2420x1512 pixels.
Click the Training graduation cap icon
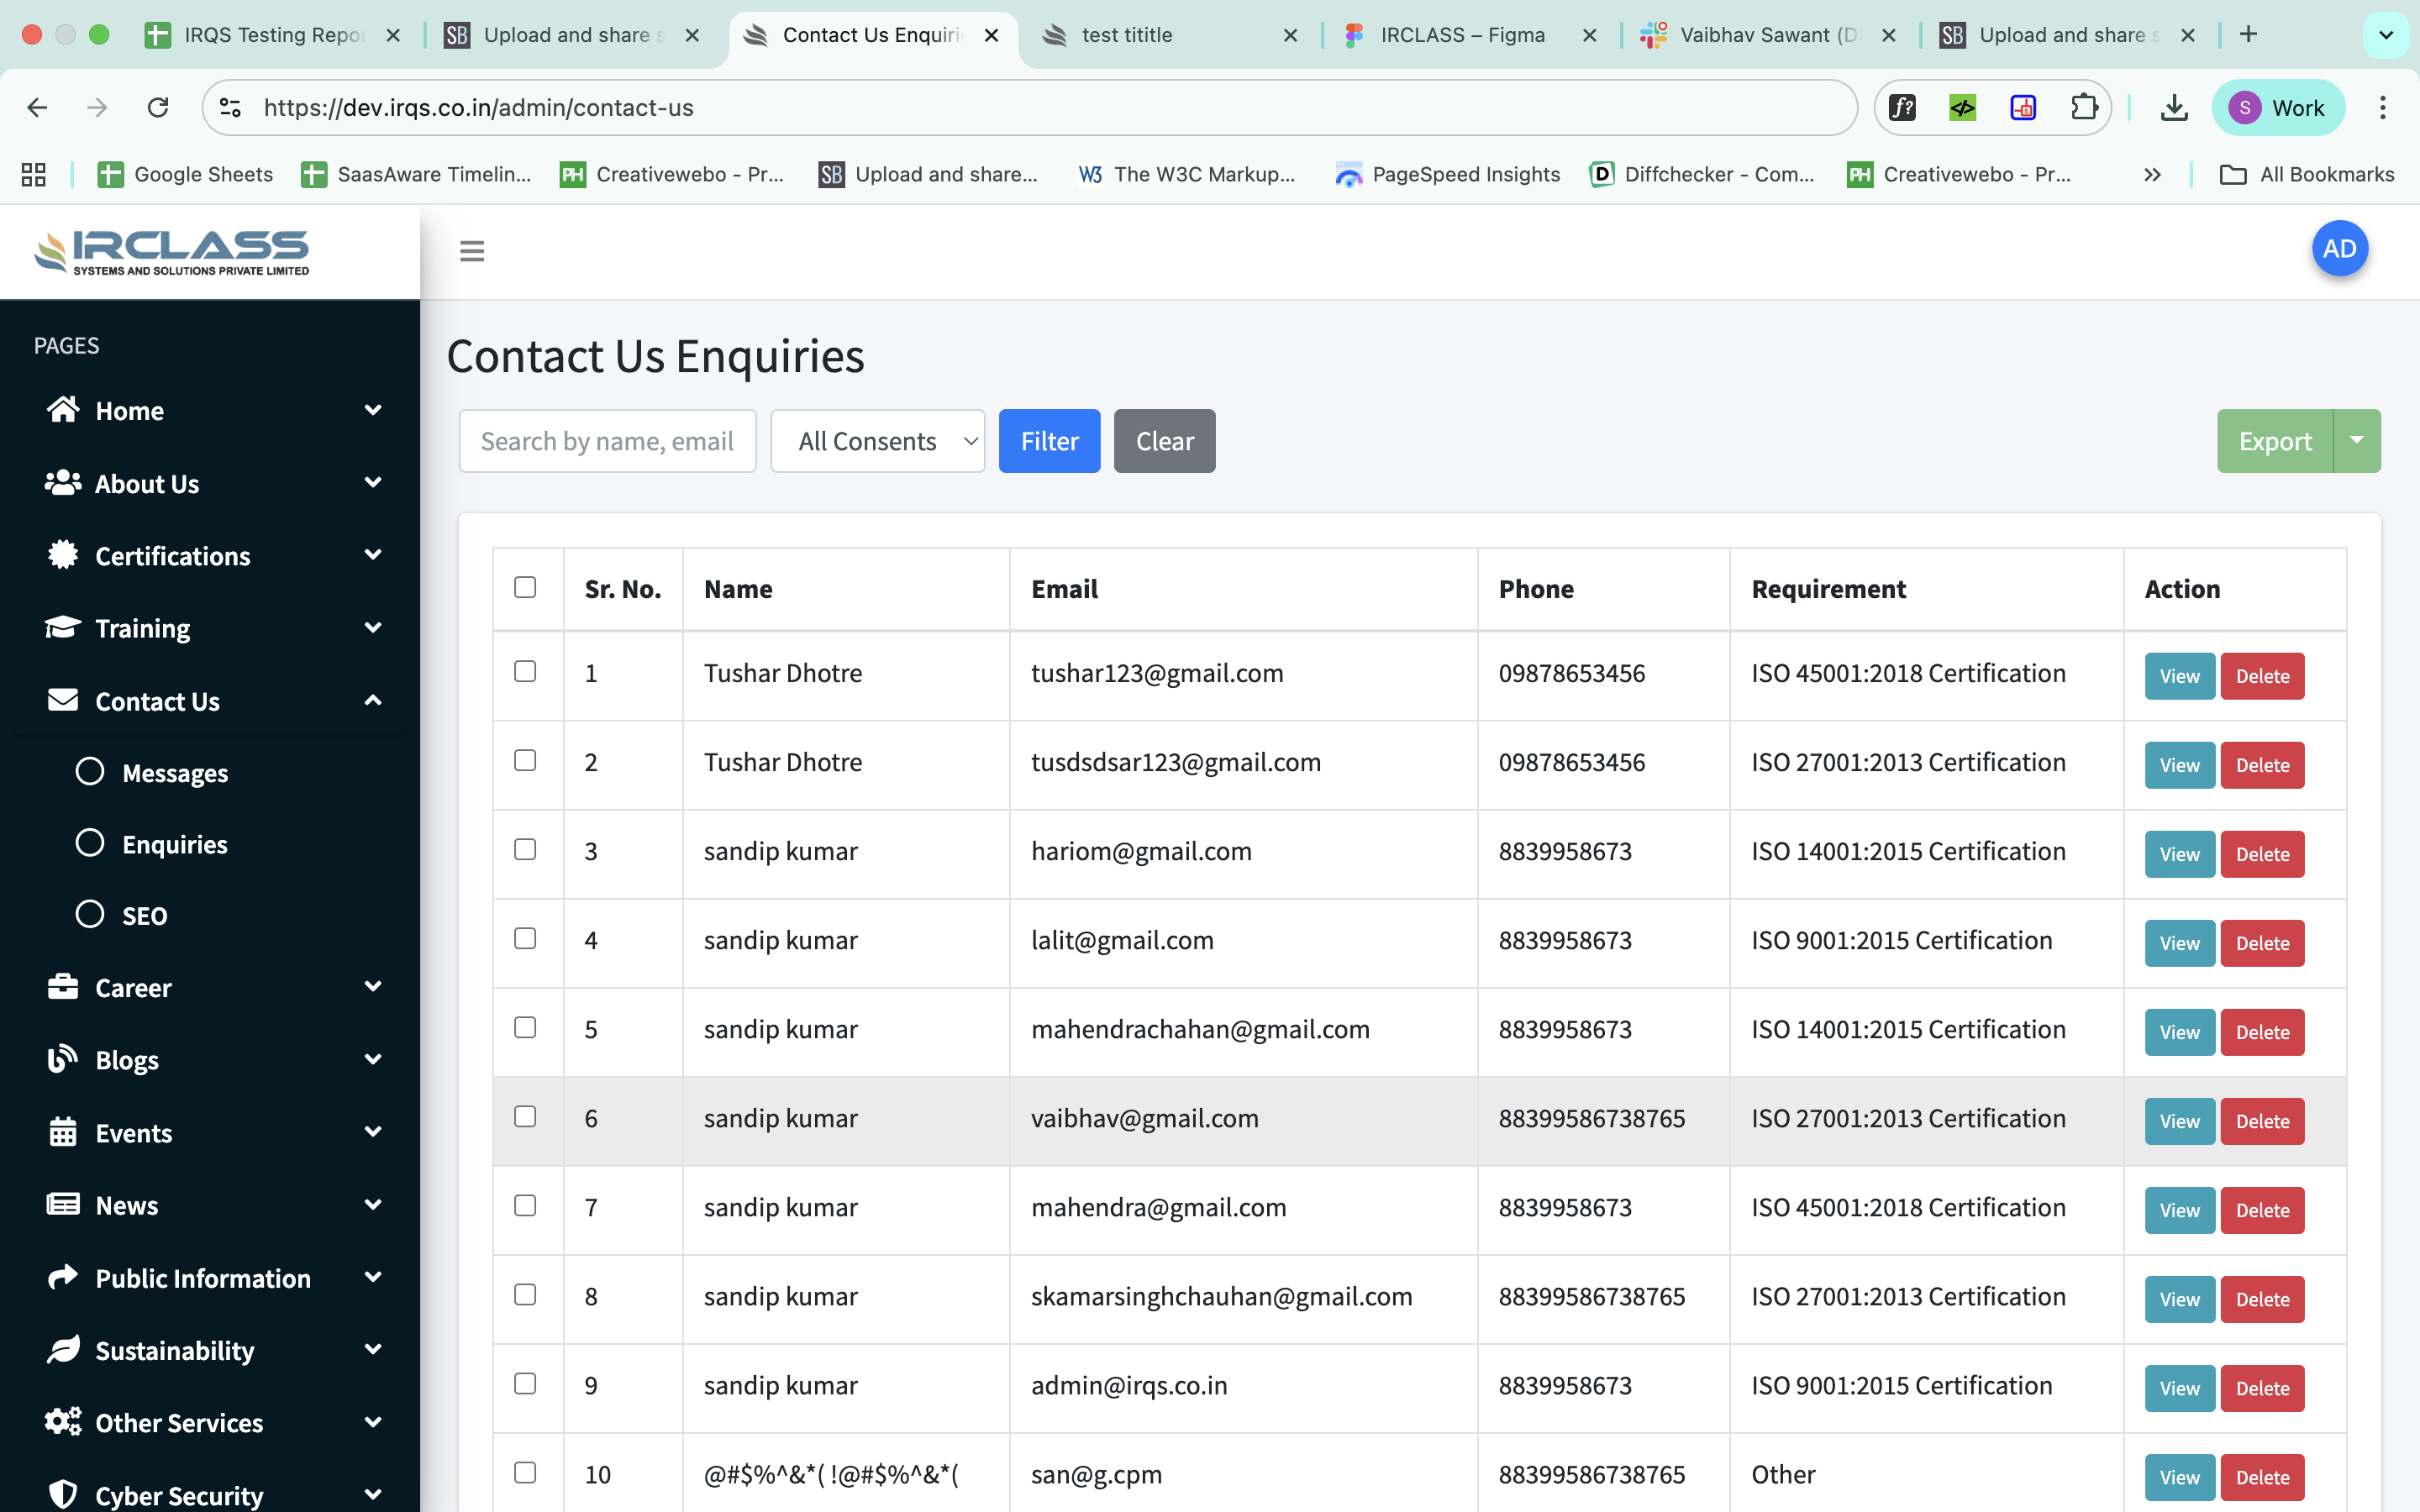pos(63,628)
